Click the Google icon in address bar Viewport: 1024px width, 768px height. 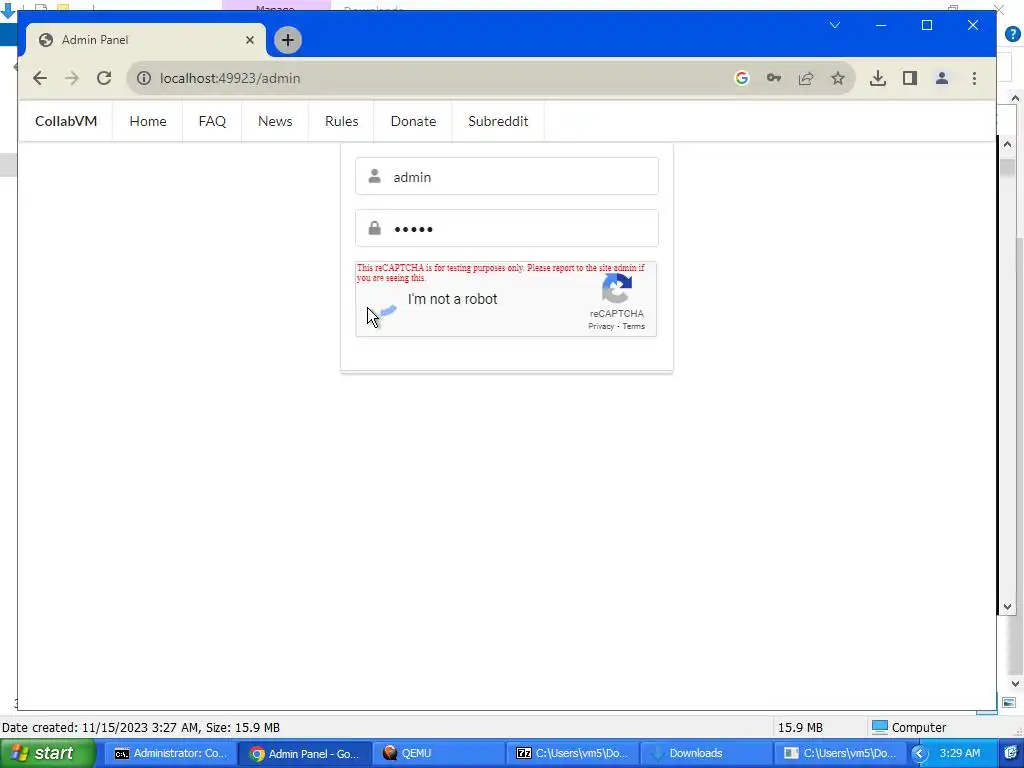pos(741,78)
